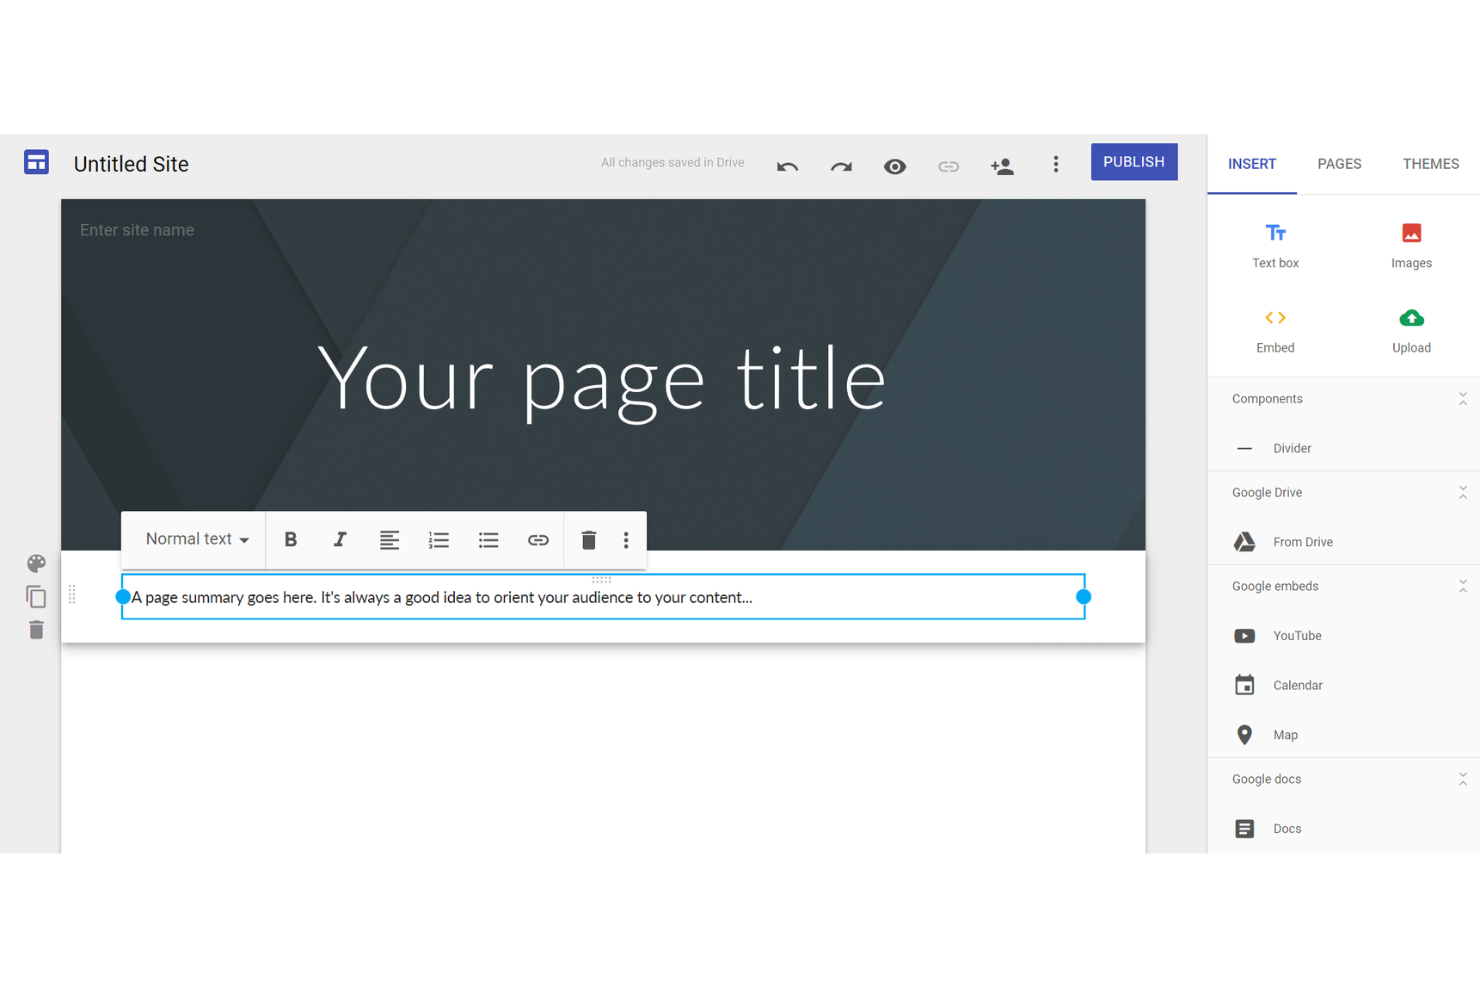Switch to the PAGES tab

1339,163
